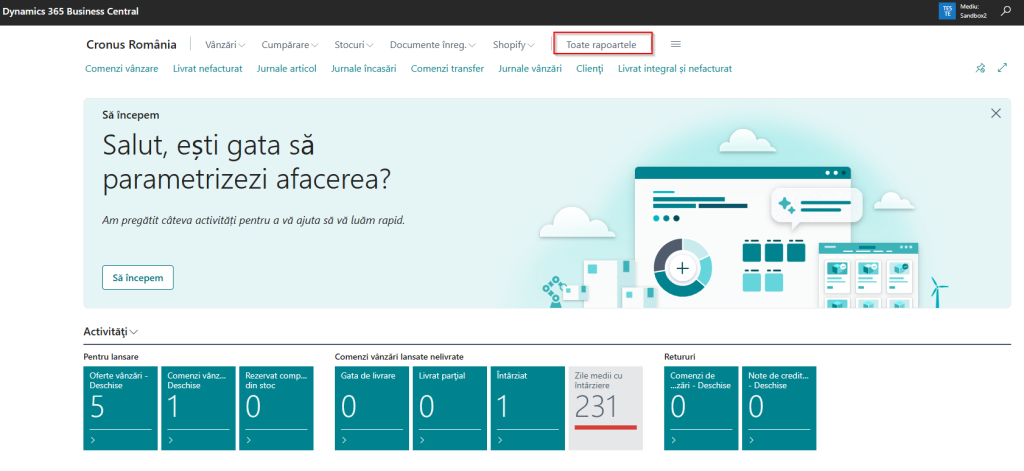Open Comenzi transfer link
This screenshot has height=471, width=1024.
pos(447,69)
